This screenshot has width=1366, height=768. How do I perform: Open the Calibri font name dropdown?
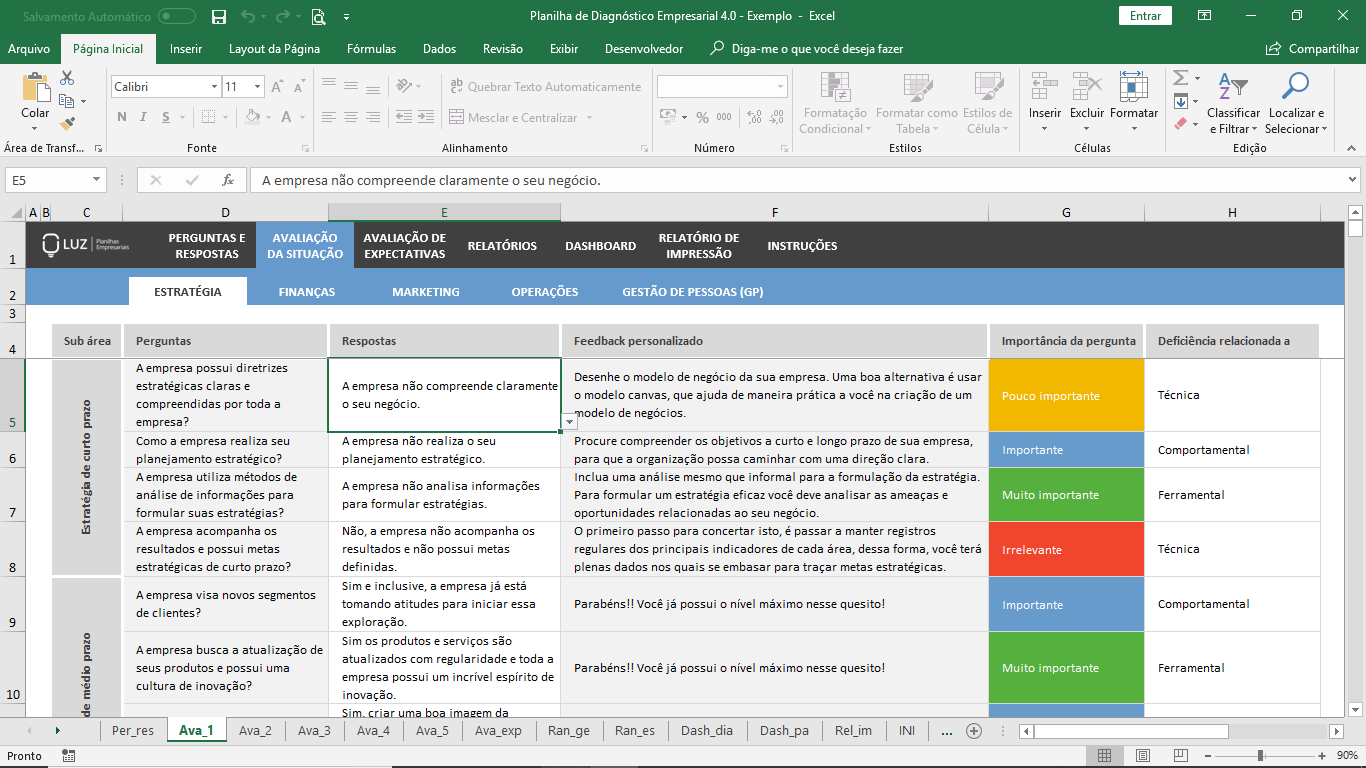coord(214,87)
